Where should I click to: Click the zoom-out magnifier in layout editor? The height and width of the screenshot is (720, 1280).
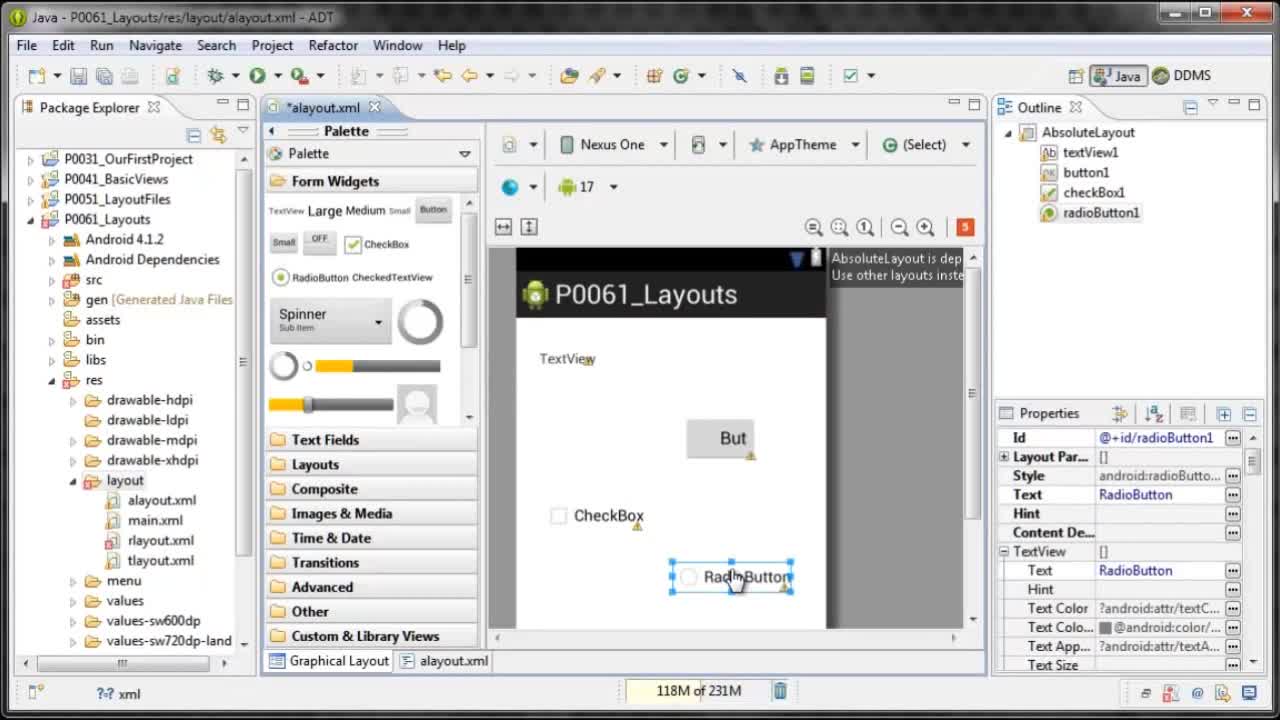pyautogui.click(x=899, y=227)
